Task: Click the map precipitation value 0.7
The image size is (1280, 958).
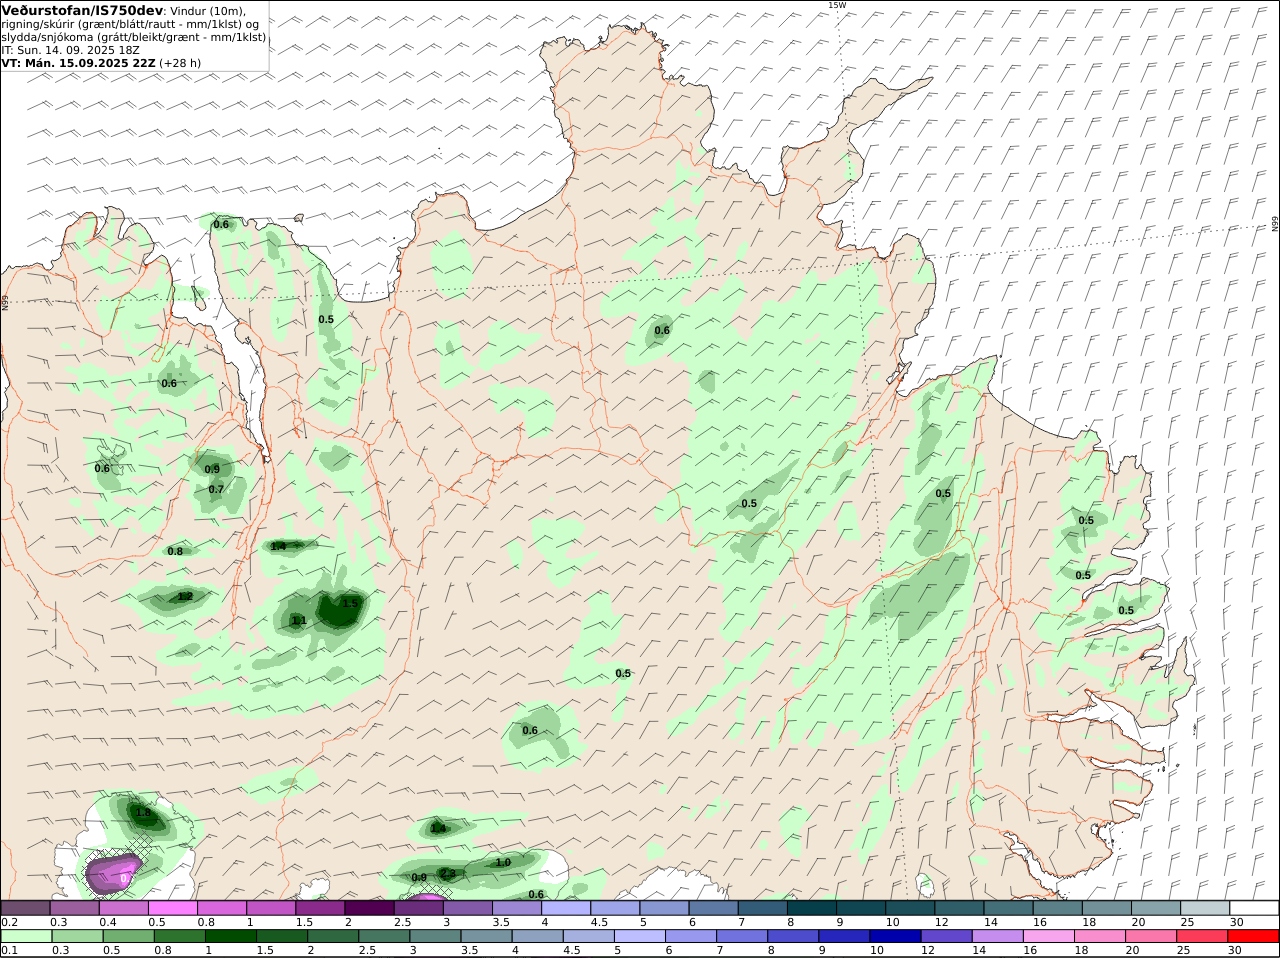Action: coord(216,489)
